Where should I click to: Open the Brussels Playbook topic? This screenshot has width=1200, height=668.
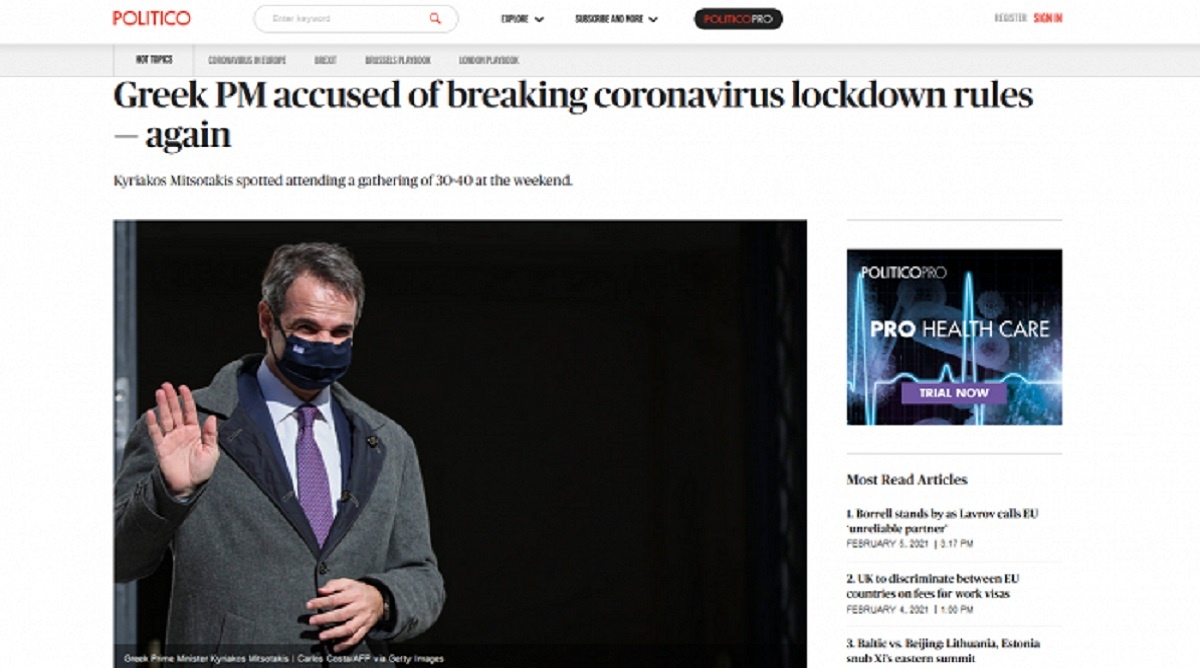tap(398, 60)
